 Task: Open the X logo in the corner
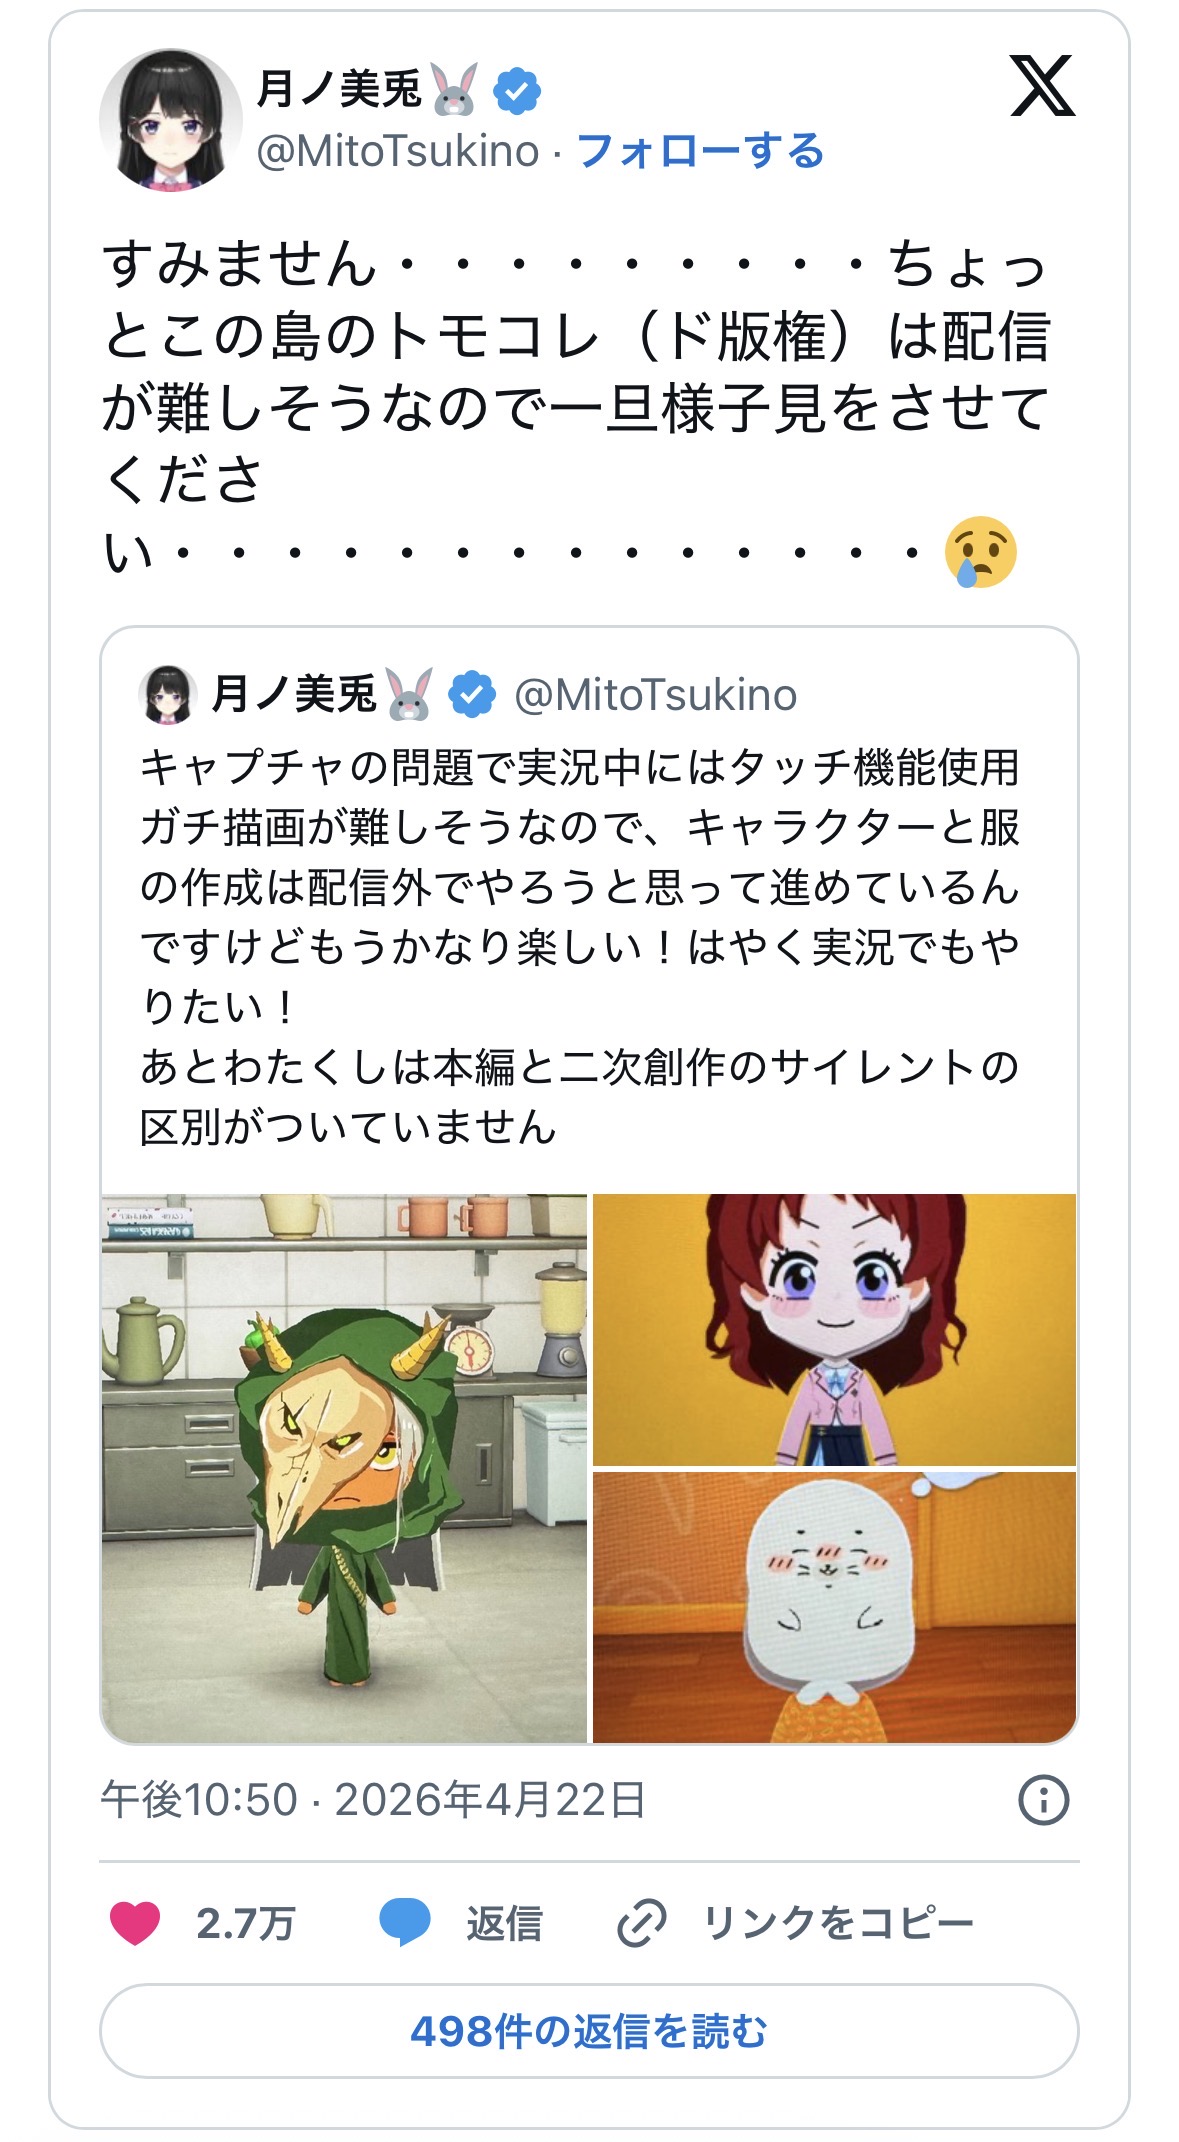point(1042,86)
